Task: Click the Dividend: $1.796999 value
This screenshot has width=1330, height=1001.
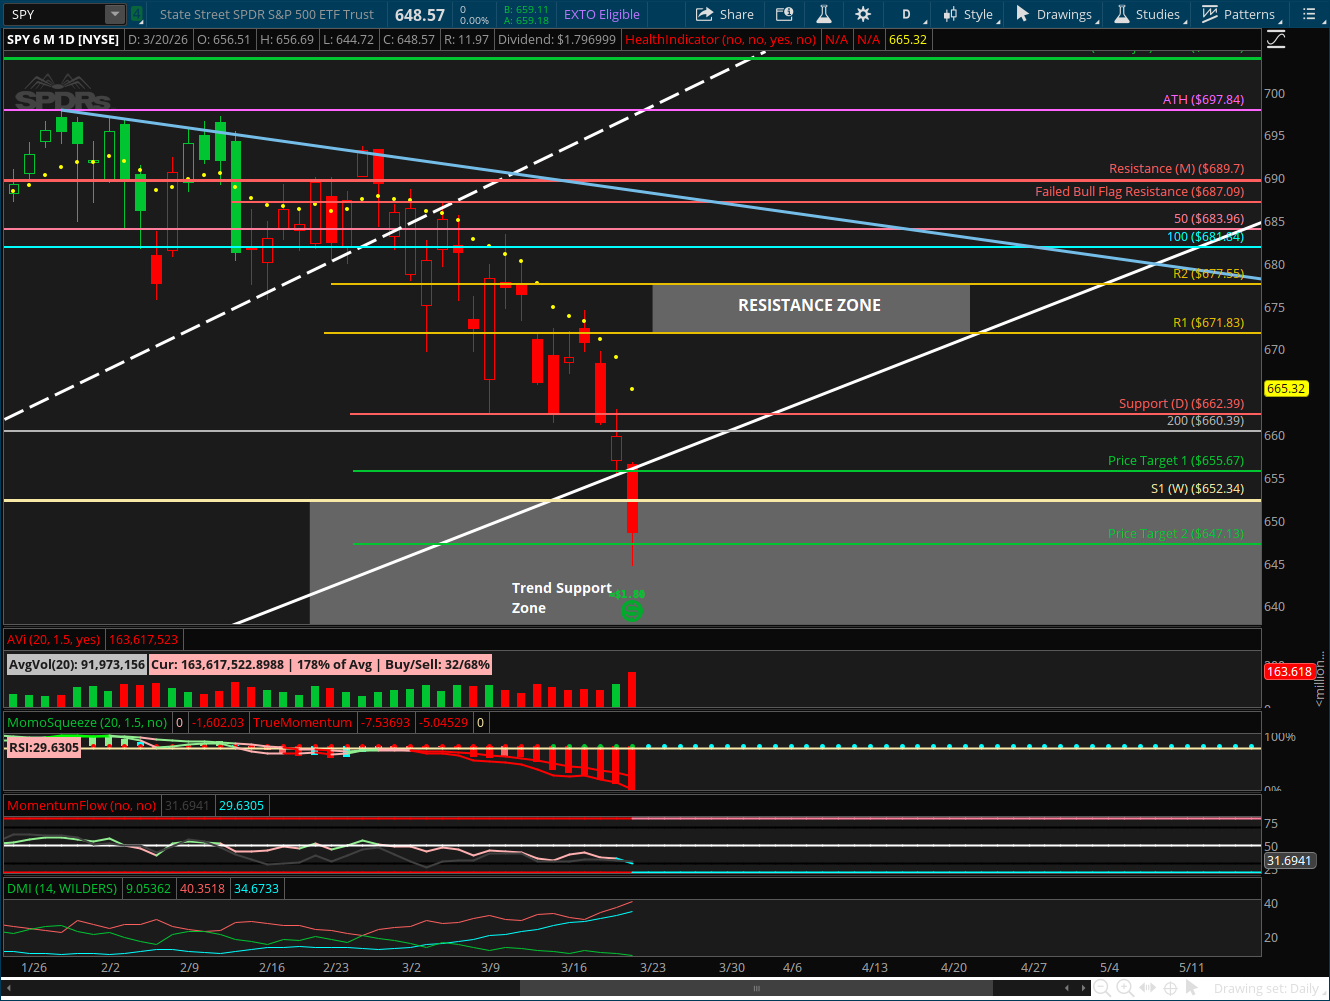Action: tap(557, 39)
